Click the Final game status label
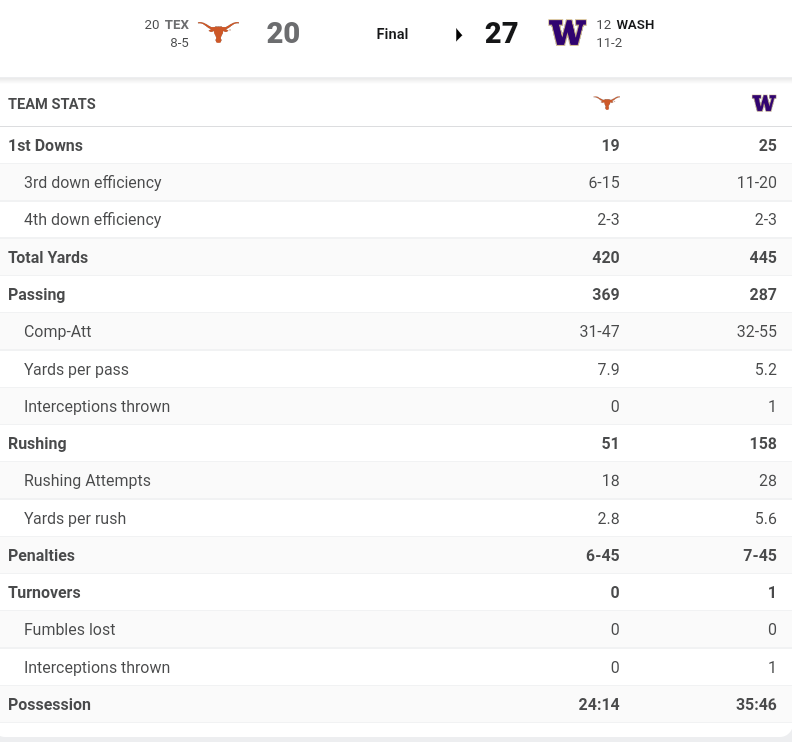Screen dimensions: 792x742 (392, 34)
